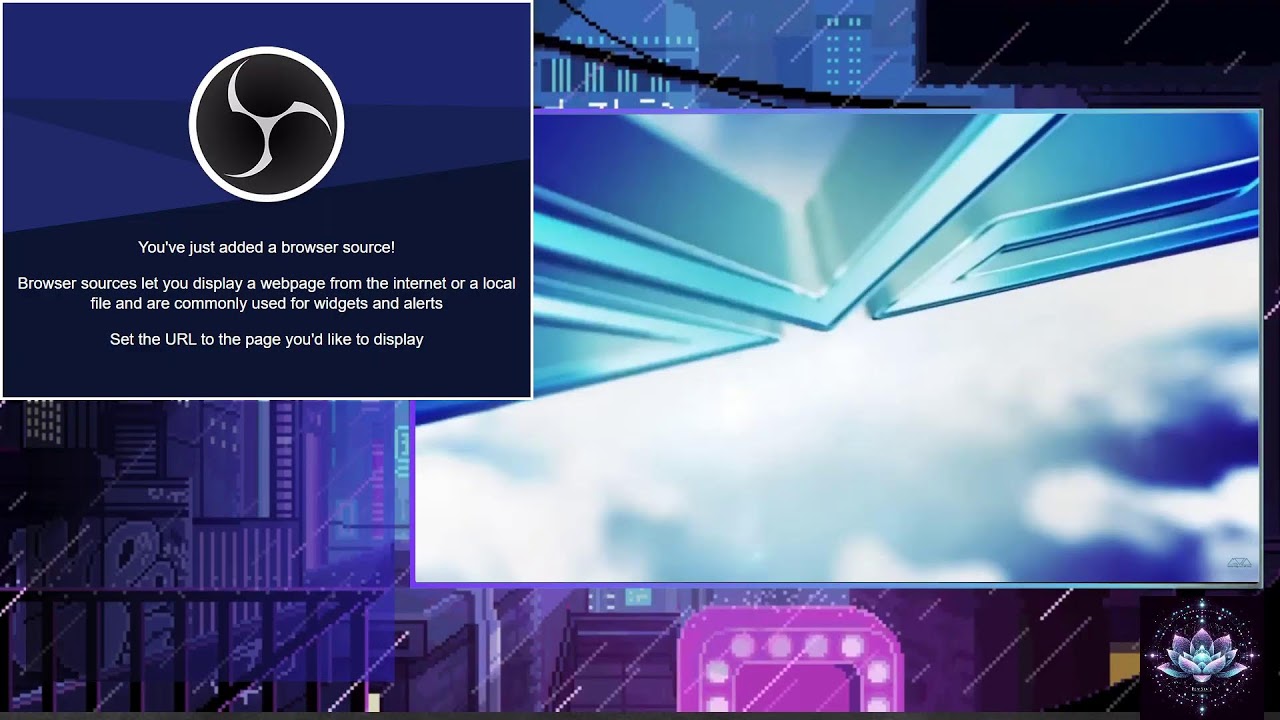Click "You've just added a browser source!" text
Image resolution: width=1280 pixels, height=720 pixels.
coord(266,247)
